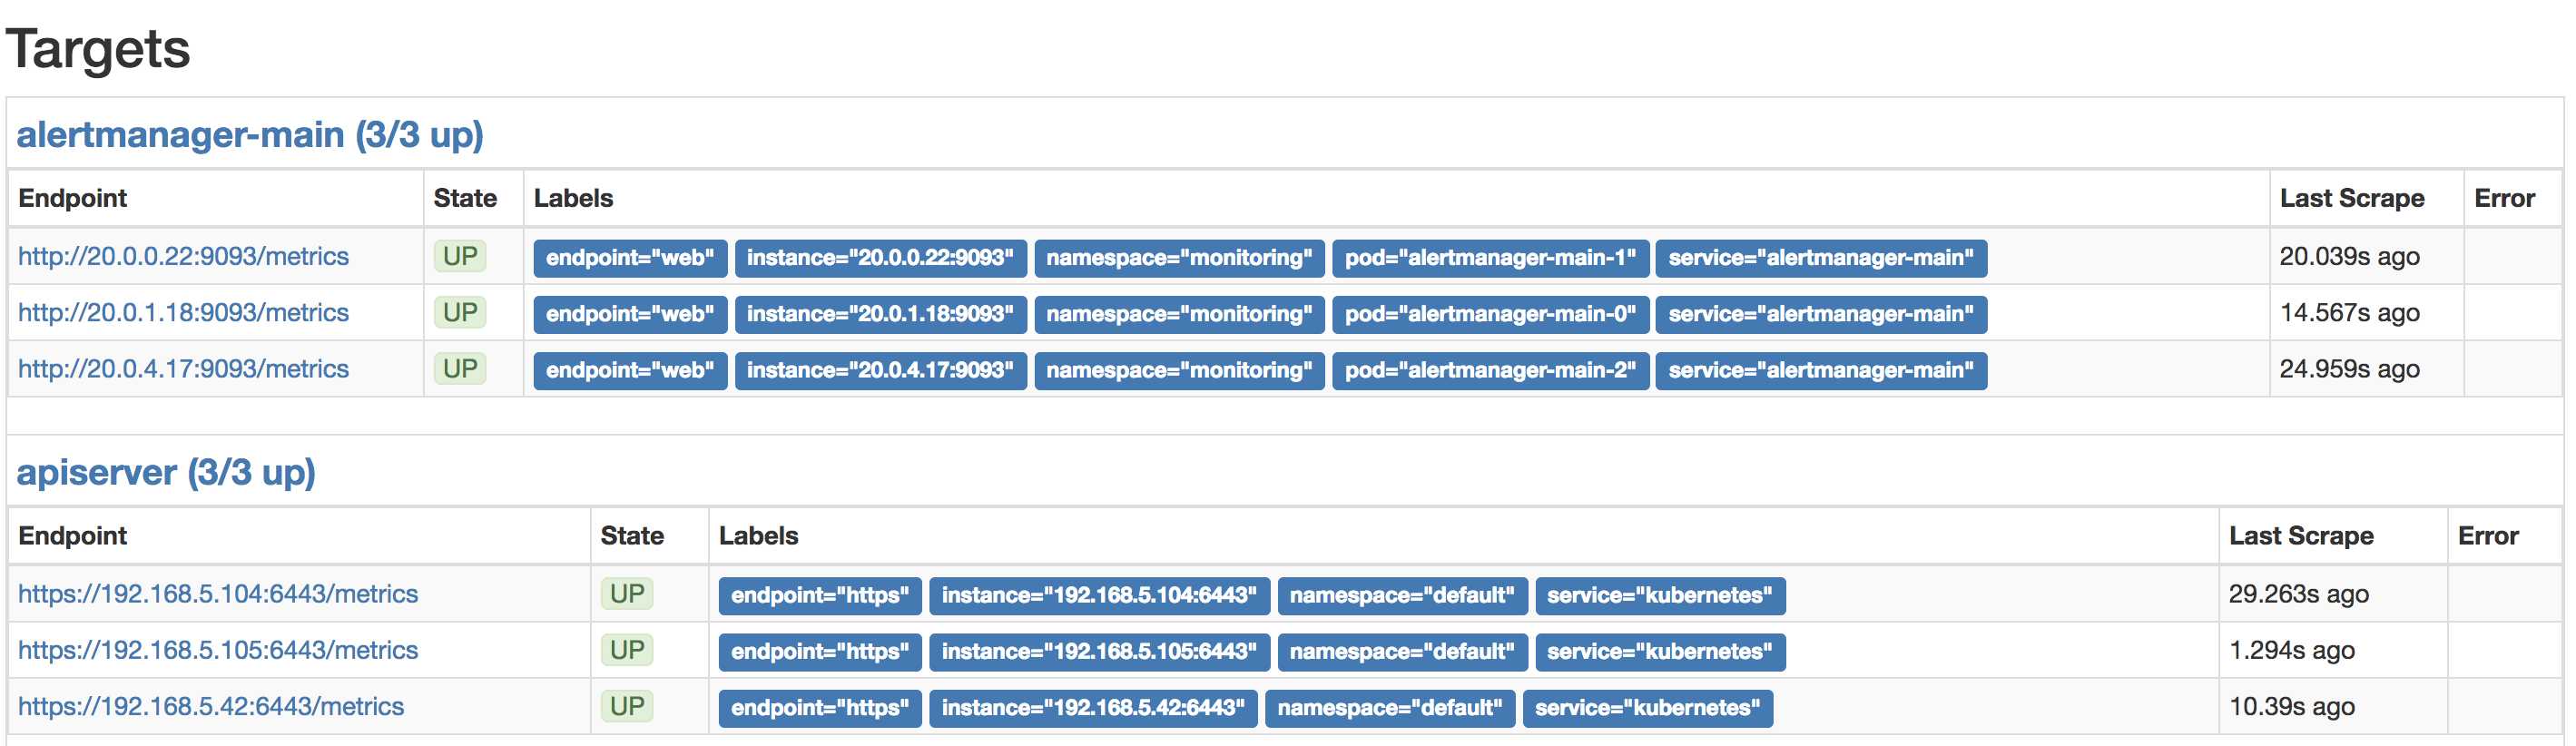The width and height of the screenshot is (2576, 746).
Task: Collapse the alertmanager-main (3/3 up) section heading
Action: pos(250,134)
